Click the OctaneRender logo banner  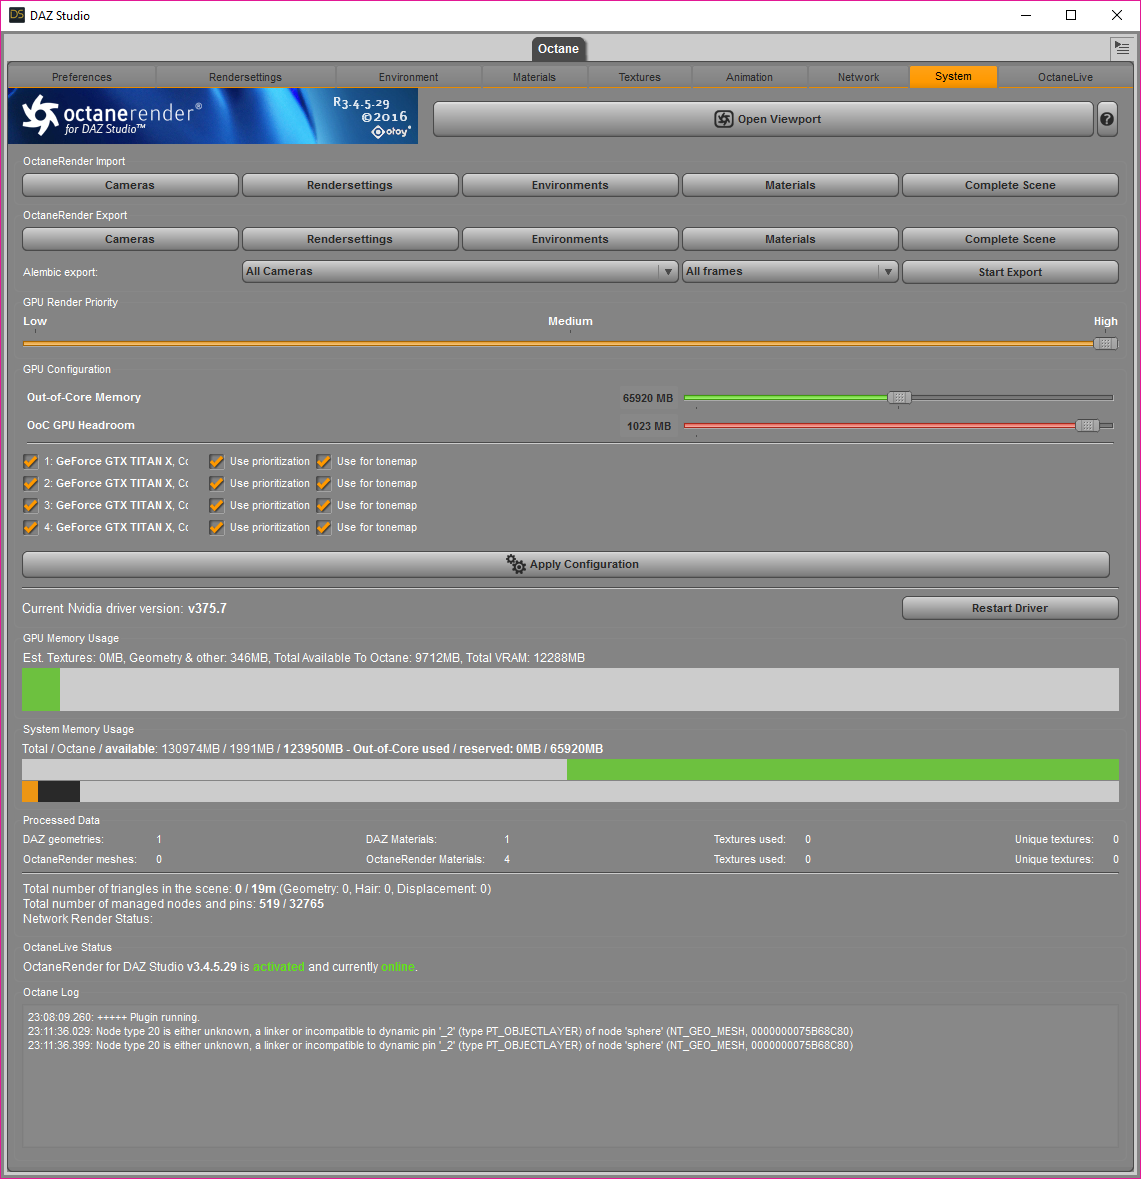213,116
